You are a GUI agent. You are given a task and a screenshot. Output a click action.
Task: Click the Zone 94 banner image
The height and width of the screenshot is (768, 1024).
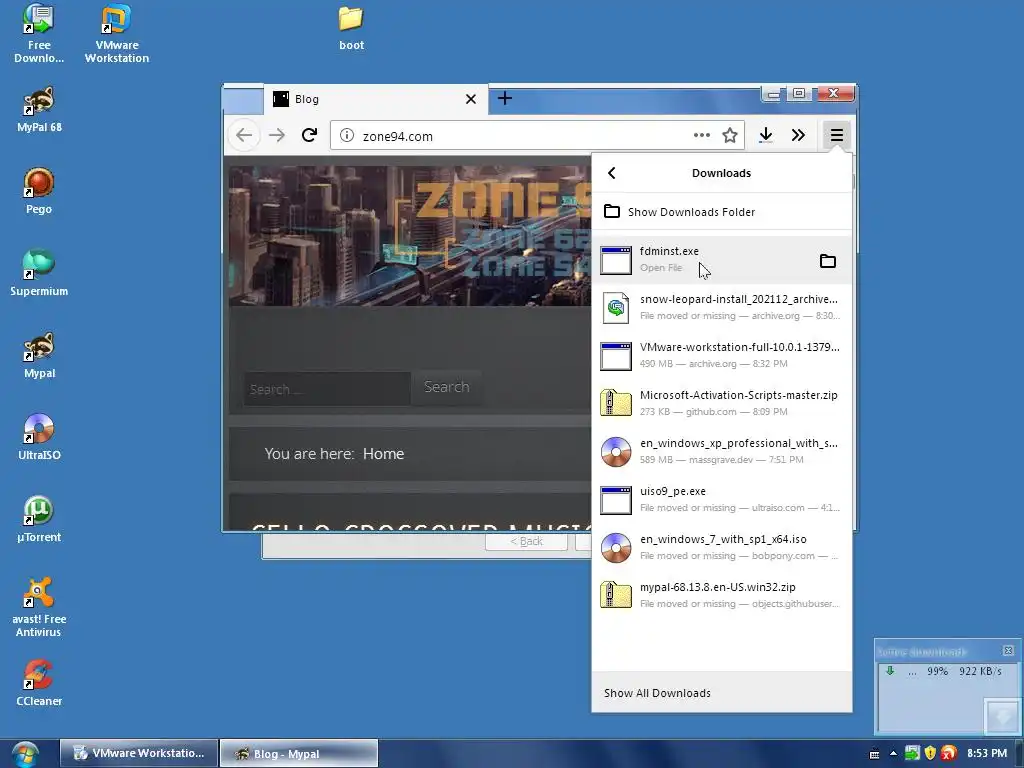click(x=409, y=236)
